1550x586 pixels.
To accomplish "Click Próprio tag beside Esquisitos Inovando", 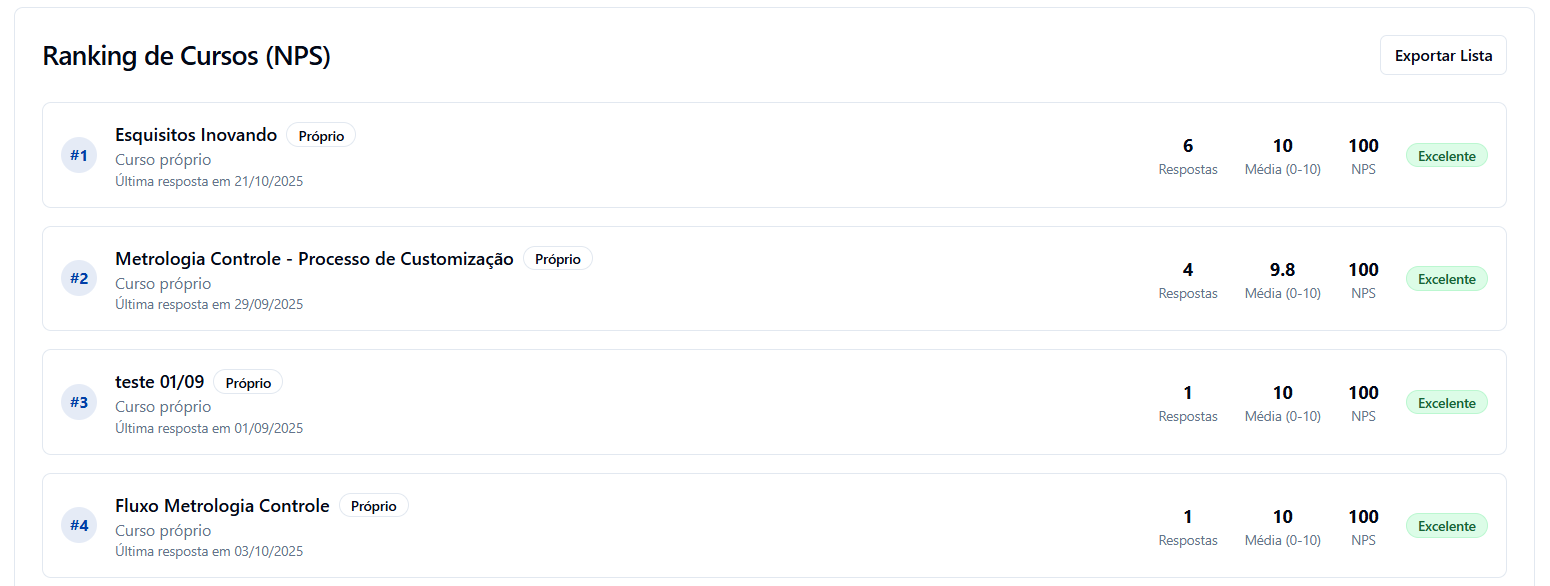I will pyautogui.click(x=321, y=136).
